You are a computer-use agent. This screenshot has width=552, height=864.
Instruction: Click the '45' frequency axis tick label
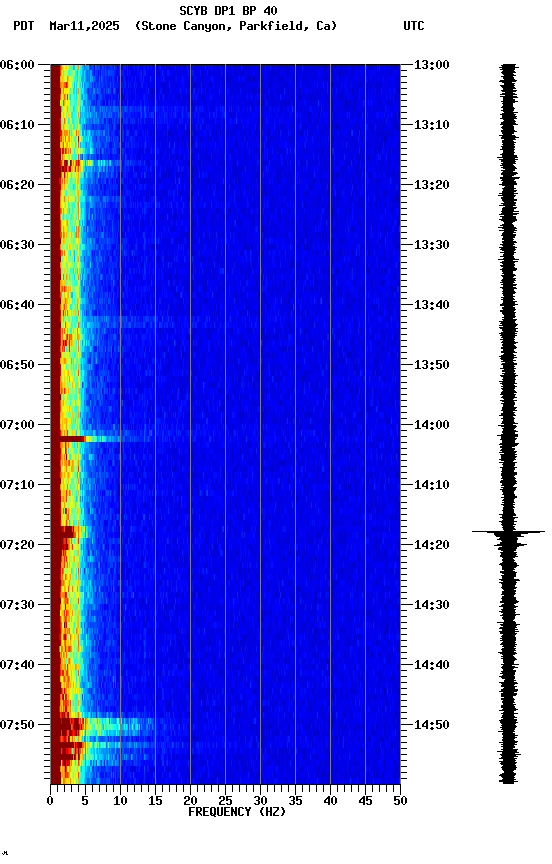pos(365,801)
